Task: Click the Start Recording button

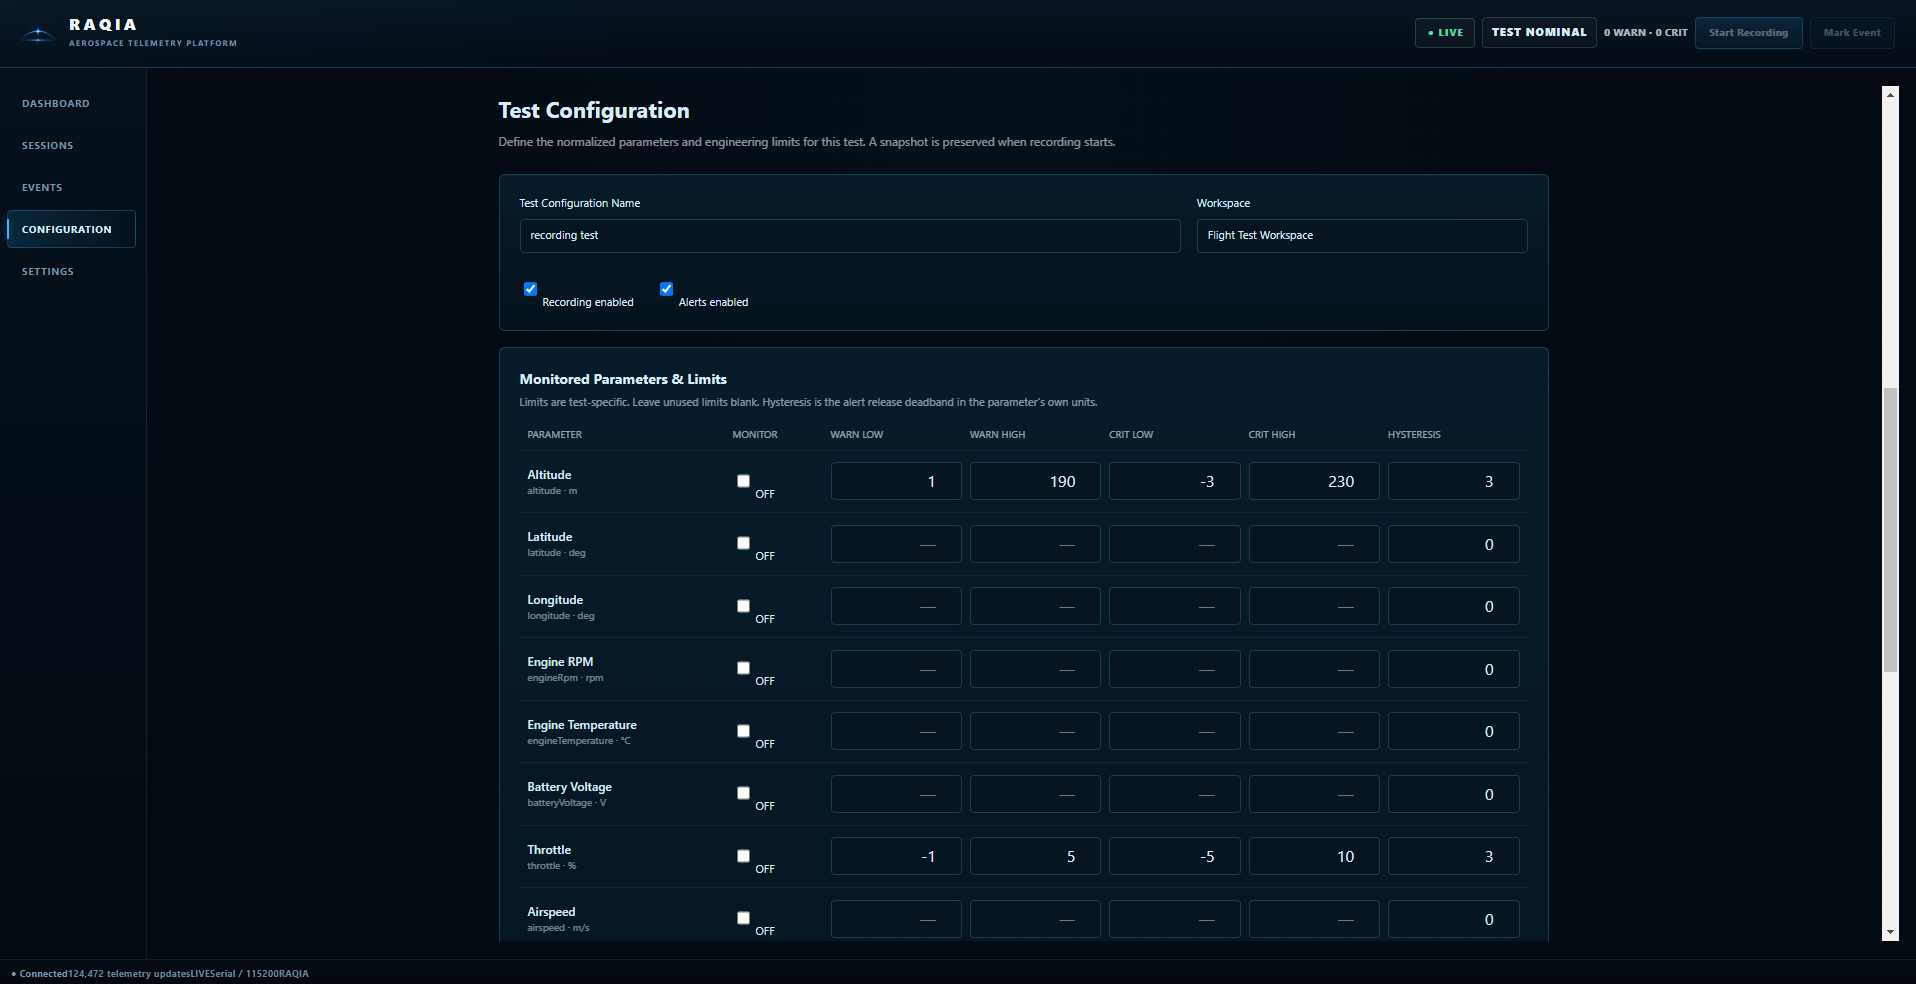Action: point(1748,33)
